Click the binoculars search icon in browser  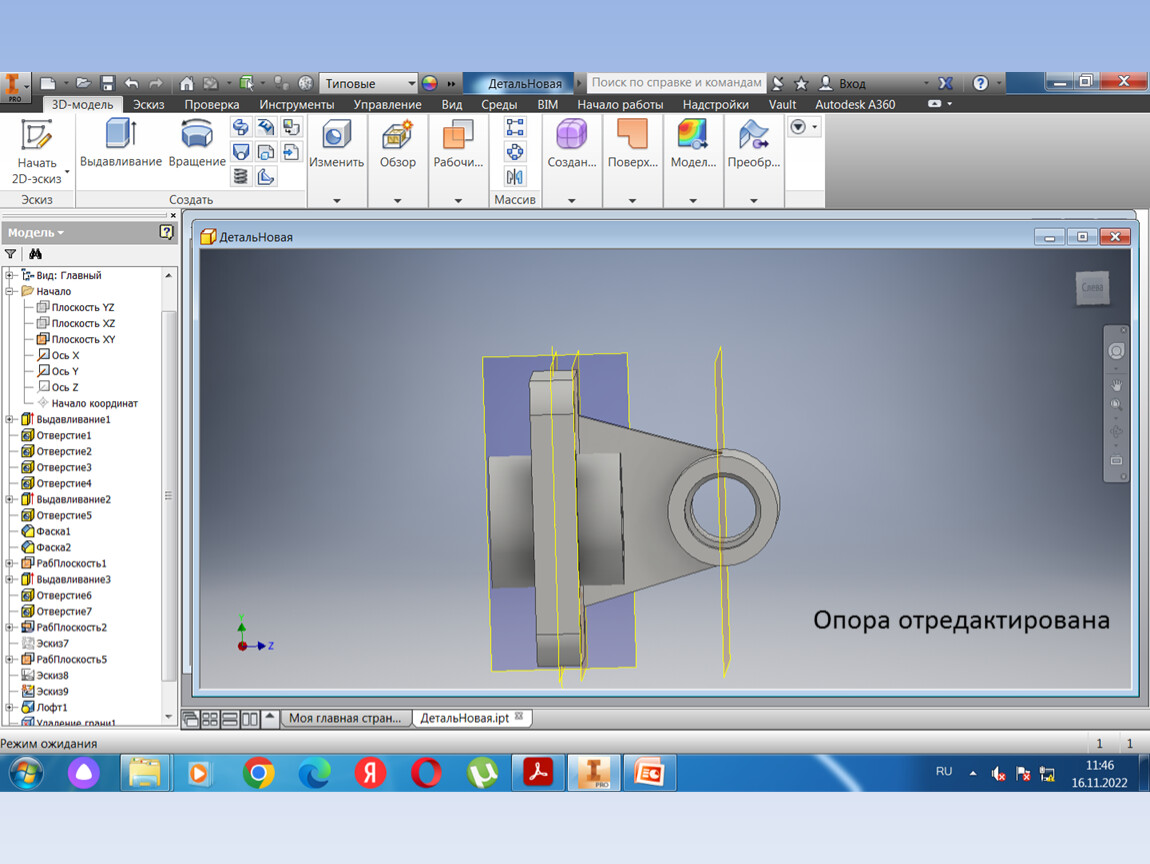(x=35, y=254)
